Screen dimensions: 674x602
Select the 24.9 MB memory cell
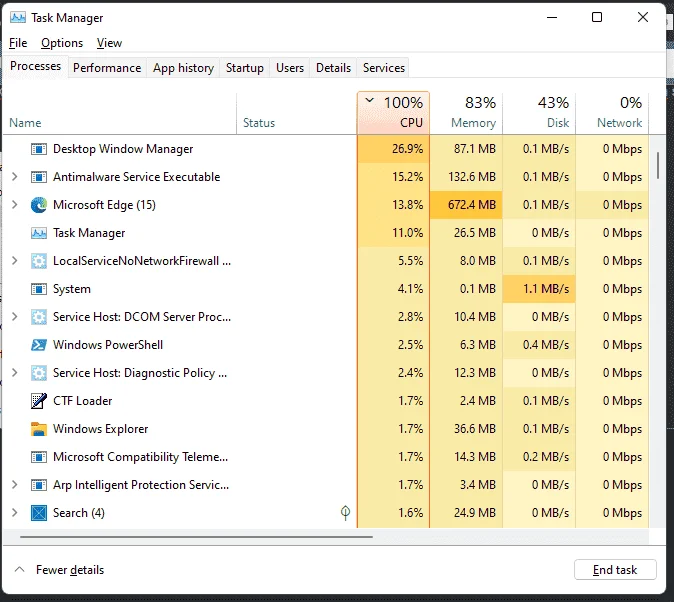466,513
